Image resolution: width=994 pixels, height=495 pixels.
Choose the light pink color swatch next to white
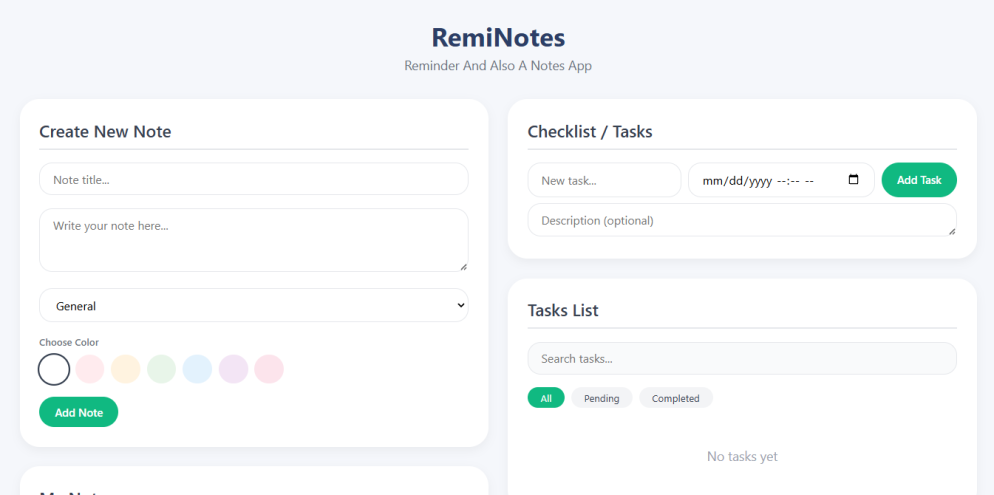89,370
